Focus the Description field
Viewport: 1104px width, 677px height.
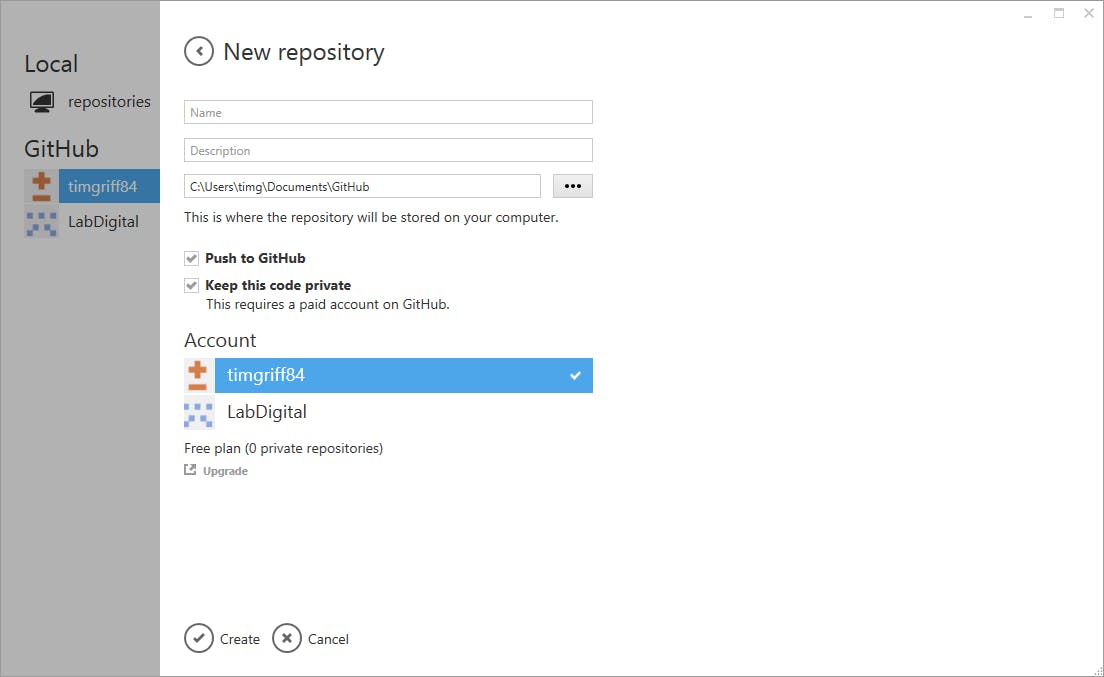pos(388,150)
